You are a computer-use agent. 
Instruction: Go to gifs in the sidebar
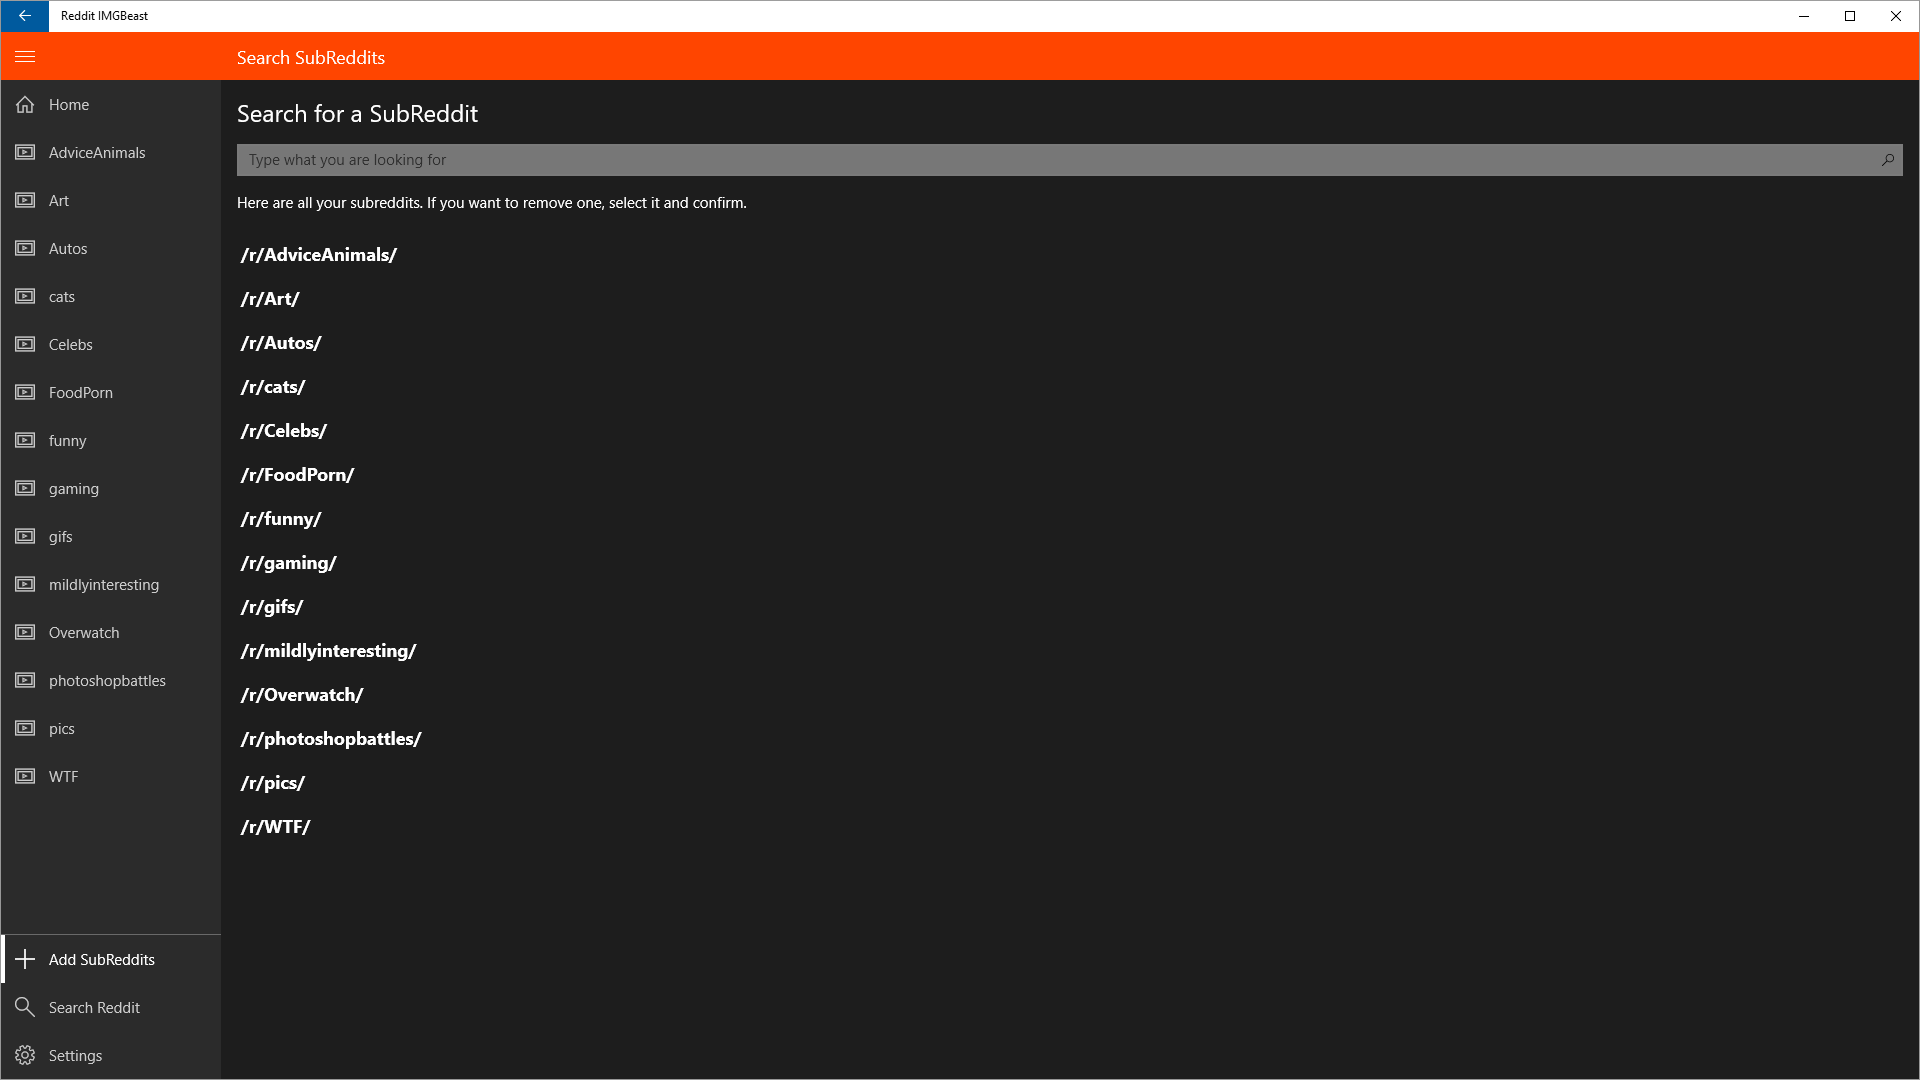click(x=111, y=536)
